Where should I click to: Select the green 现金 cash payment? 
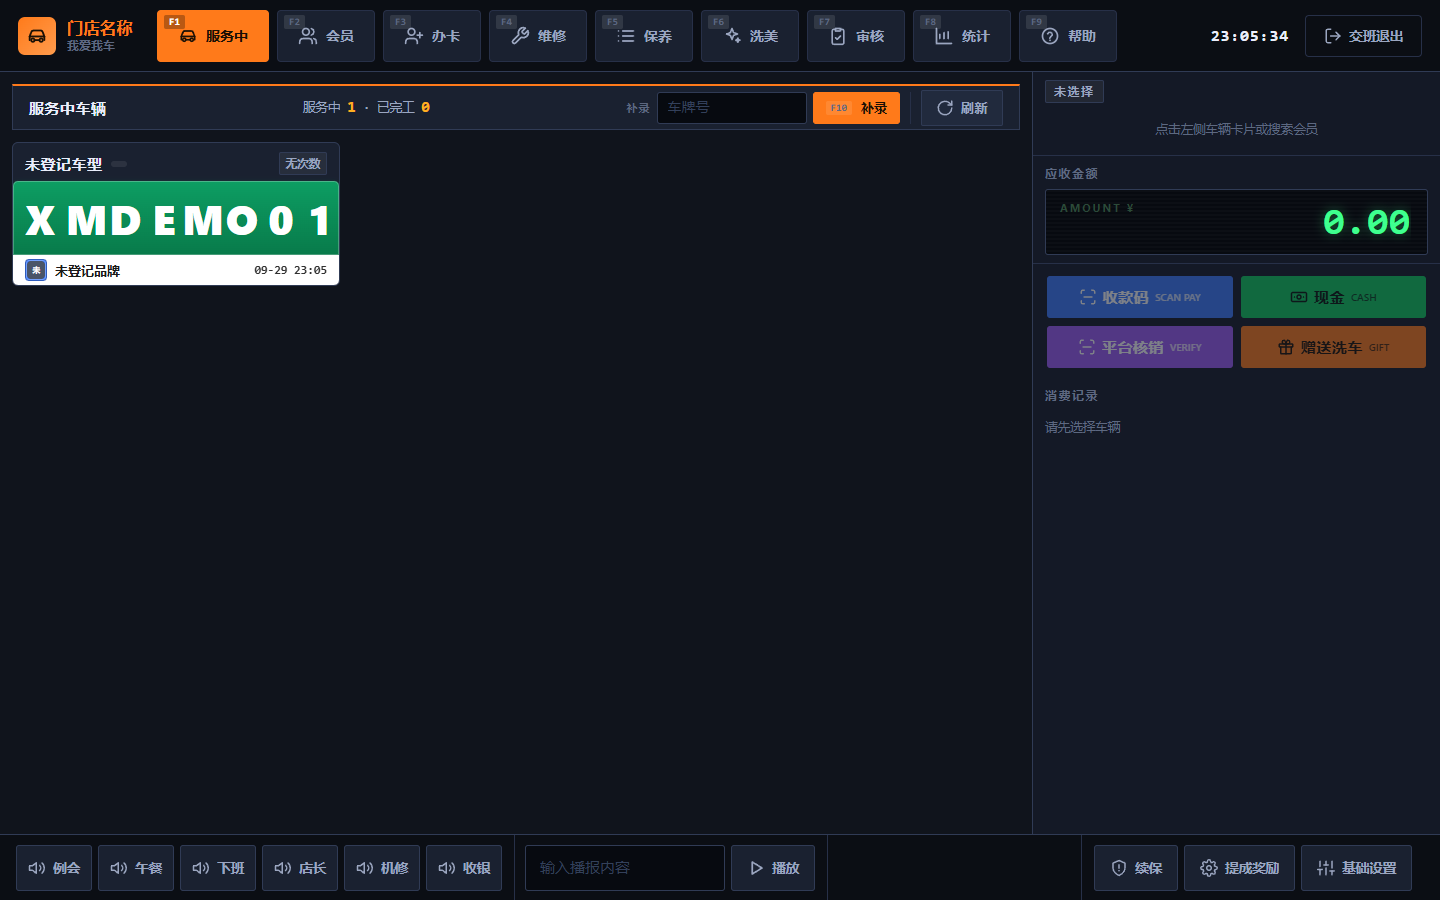[1333, 297]
